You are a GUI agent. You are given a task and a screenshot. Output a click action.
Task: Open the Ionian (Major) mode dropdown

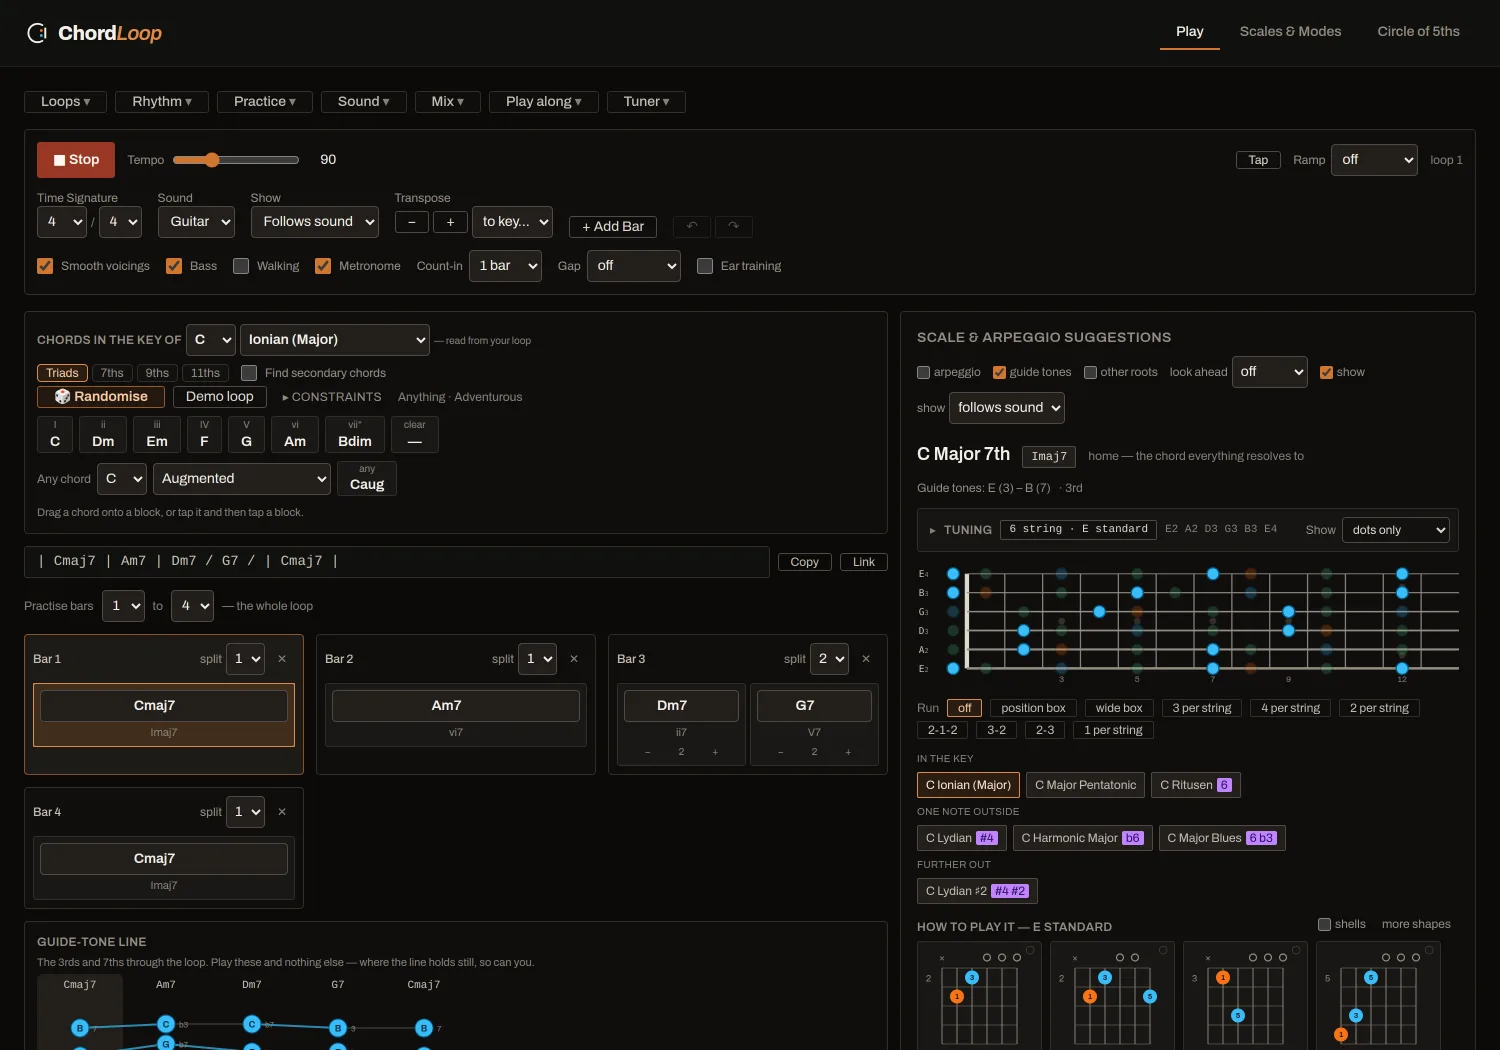pyautogui.click(x=335, y=340)
